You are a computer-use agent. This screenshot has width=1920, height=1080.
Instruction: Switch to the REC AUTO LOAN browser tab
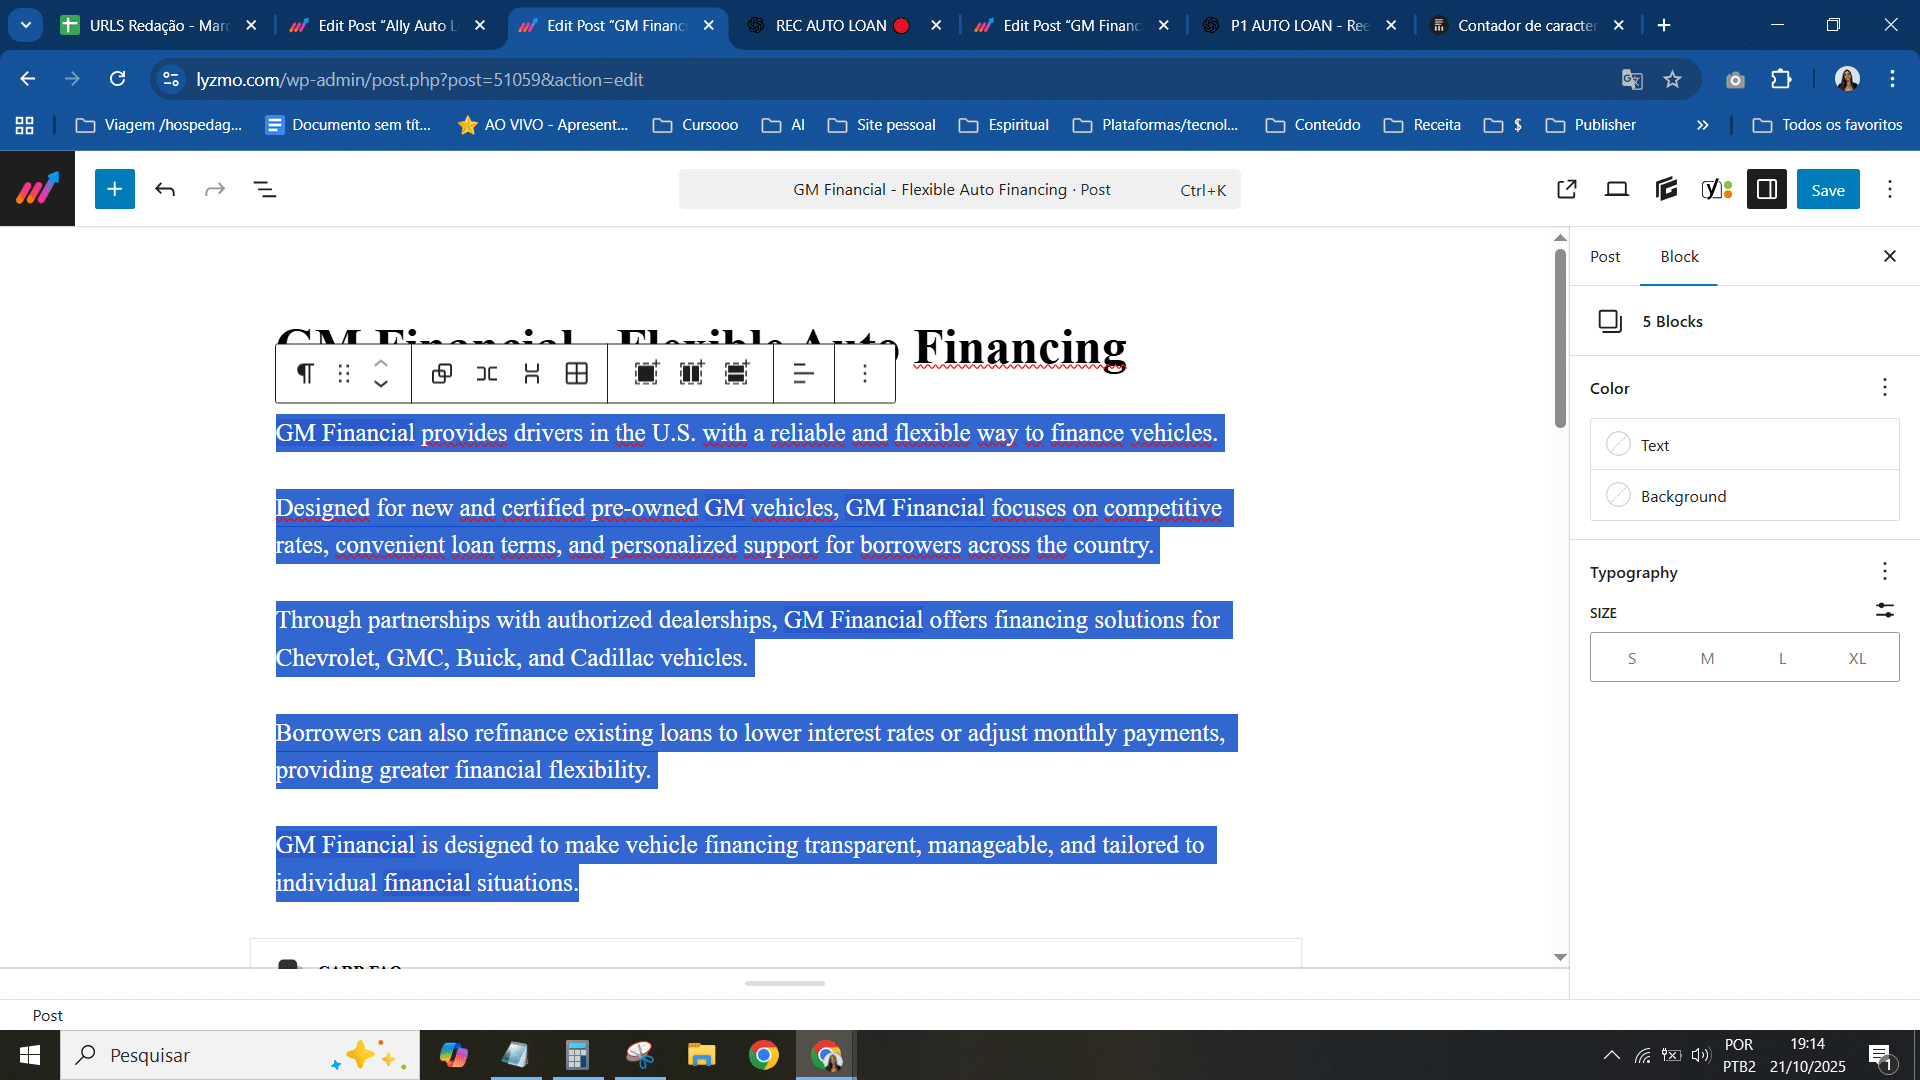tap(830, 25)
